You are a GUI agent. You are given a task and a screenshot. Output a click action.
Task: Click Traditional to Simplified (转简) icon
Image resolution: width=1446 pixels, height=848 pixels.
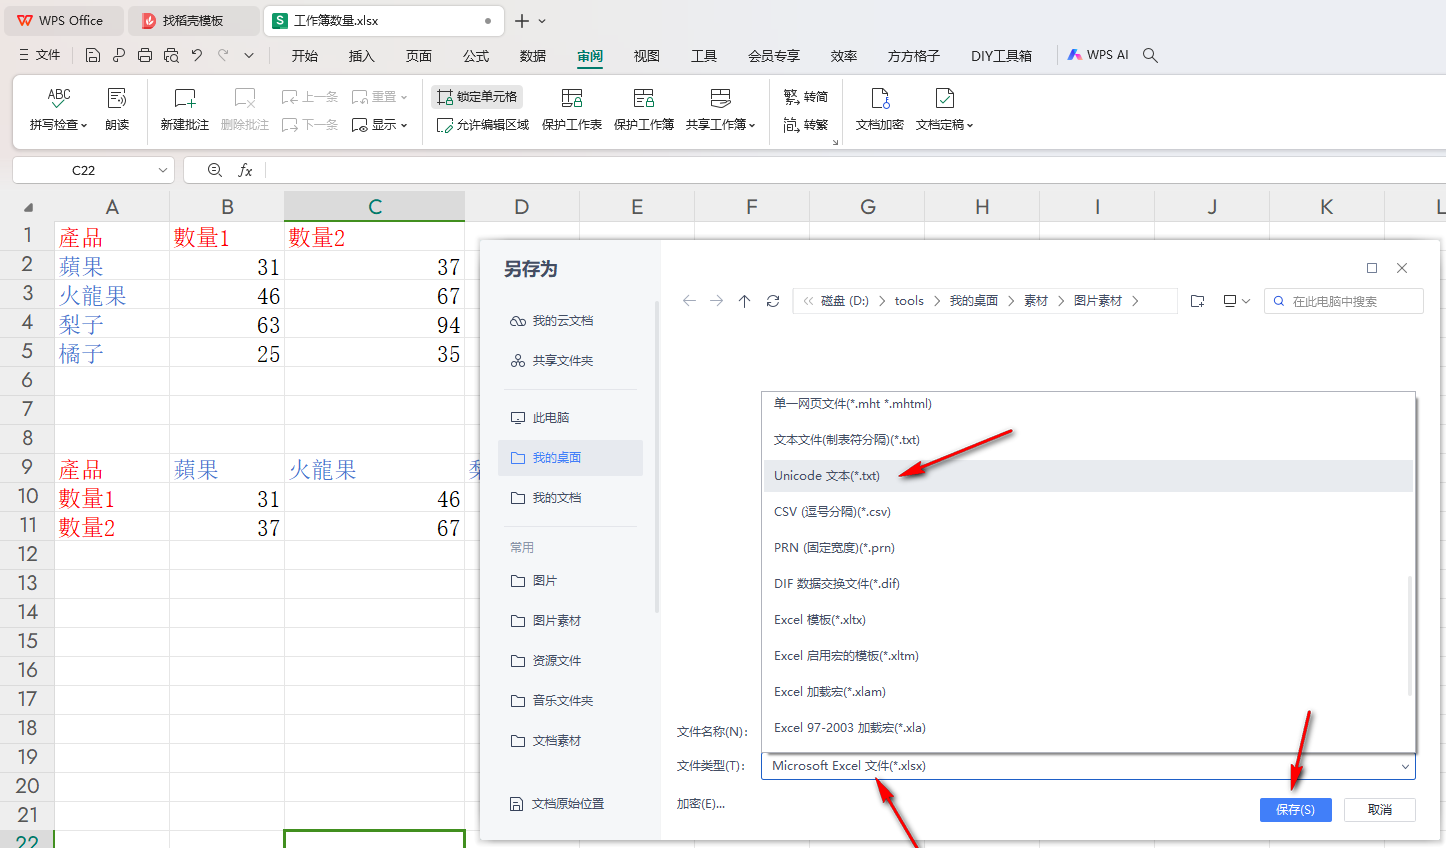point(806,97)
